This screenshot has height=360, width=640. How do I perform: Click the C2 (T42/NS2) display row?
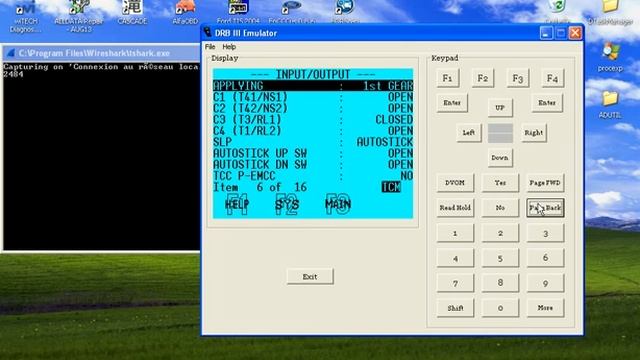tap(313, 108)
